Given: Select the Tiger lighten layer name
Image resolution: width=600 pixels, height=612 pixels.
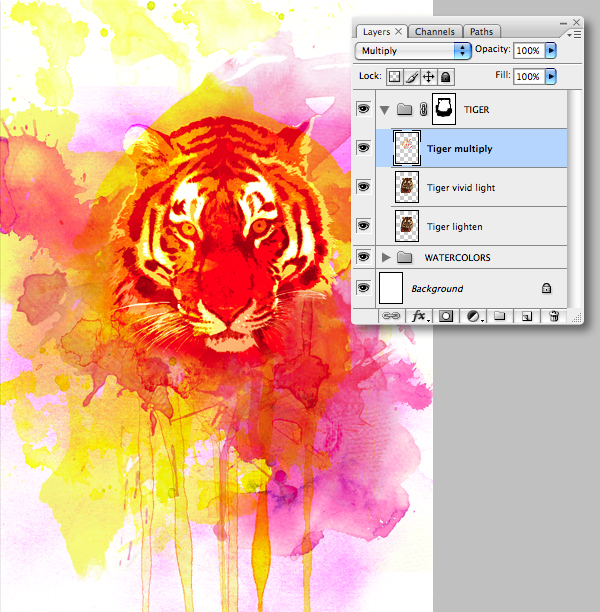Looking at the screenshot, I should [455, 227].
